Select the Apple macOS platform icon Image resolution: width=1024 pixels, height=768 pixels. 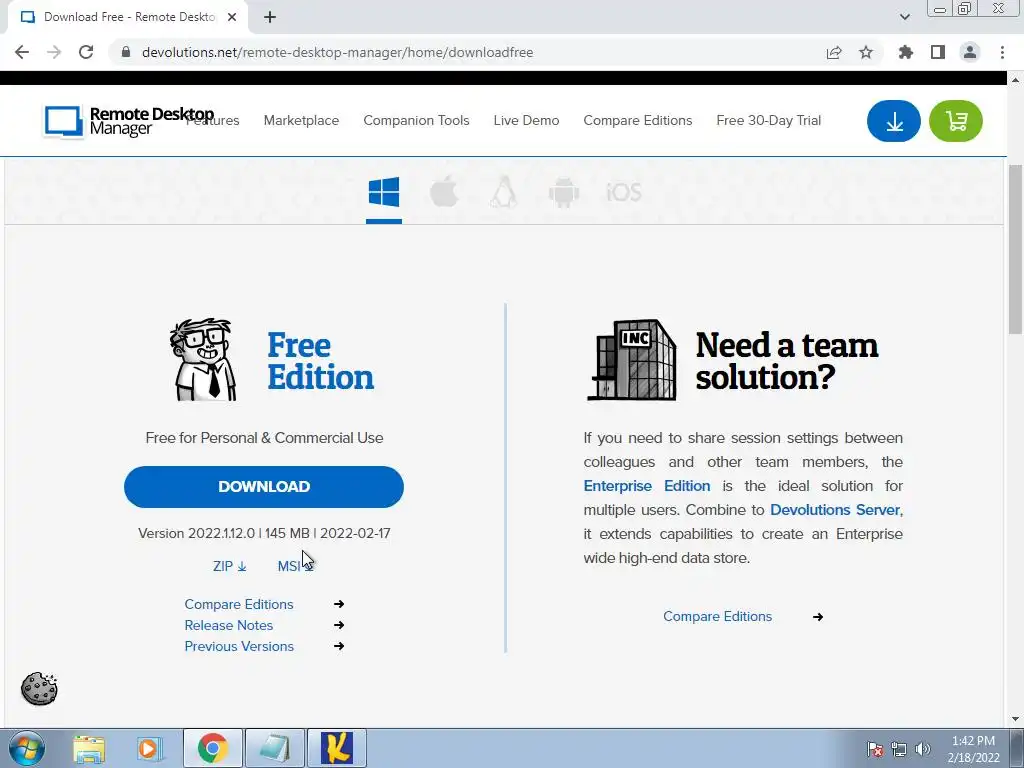point(444,192)
